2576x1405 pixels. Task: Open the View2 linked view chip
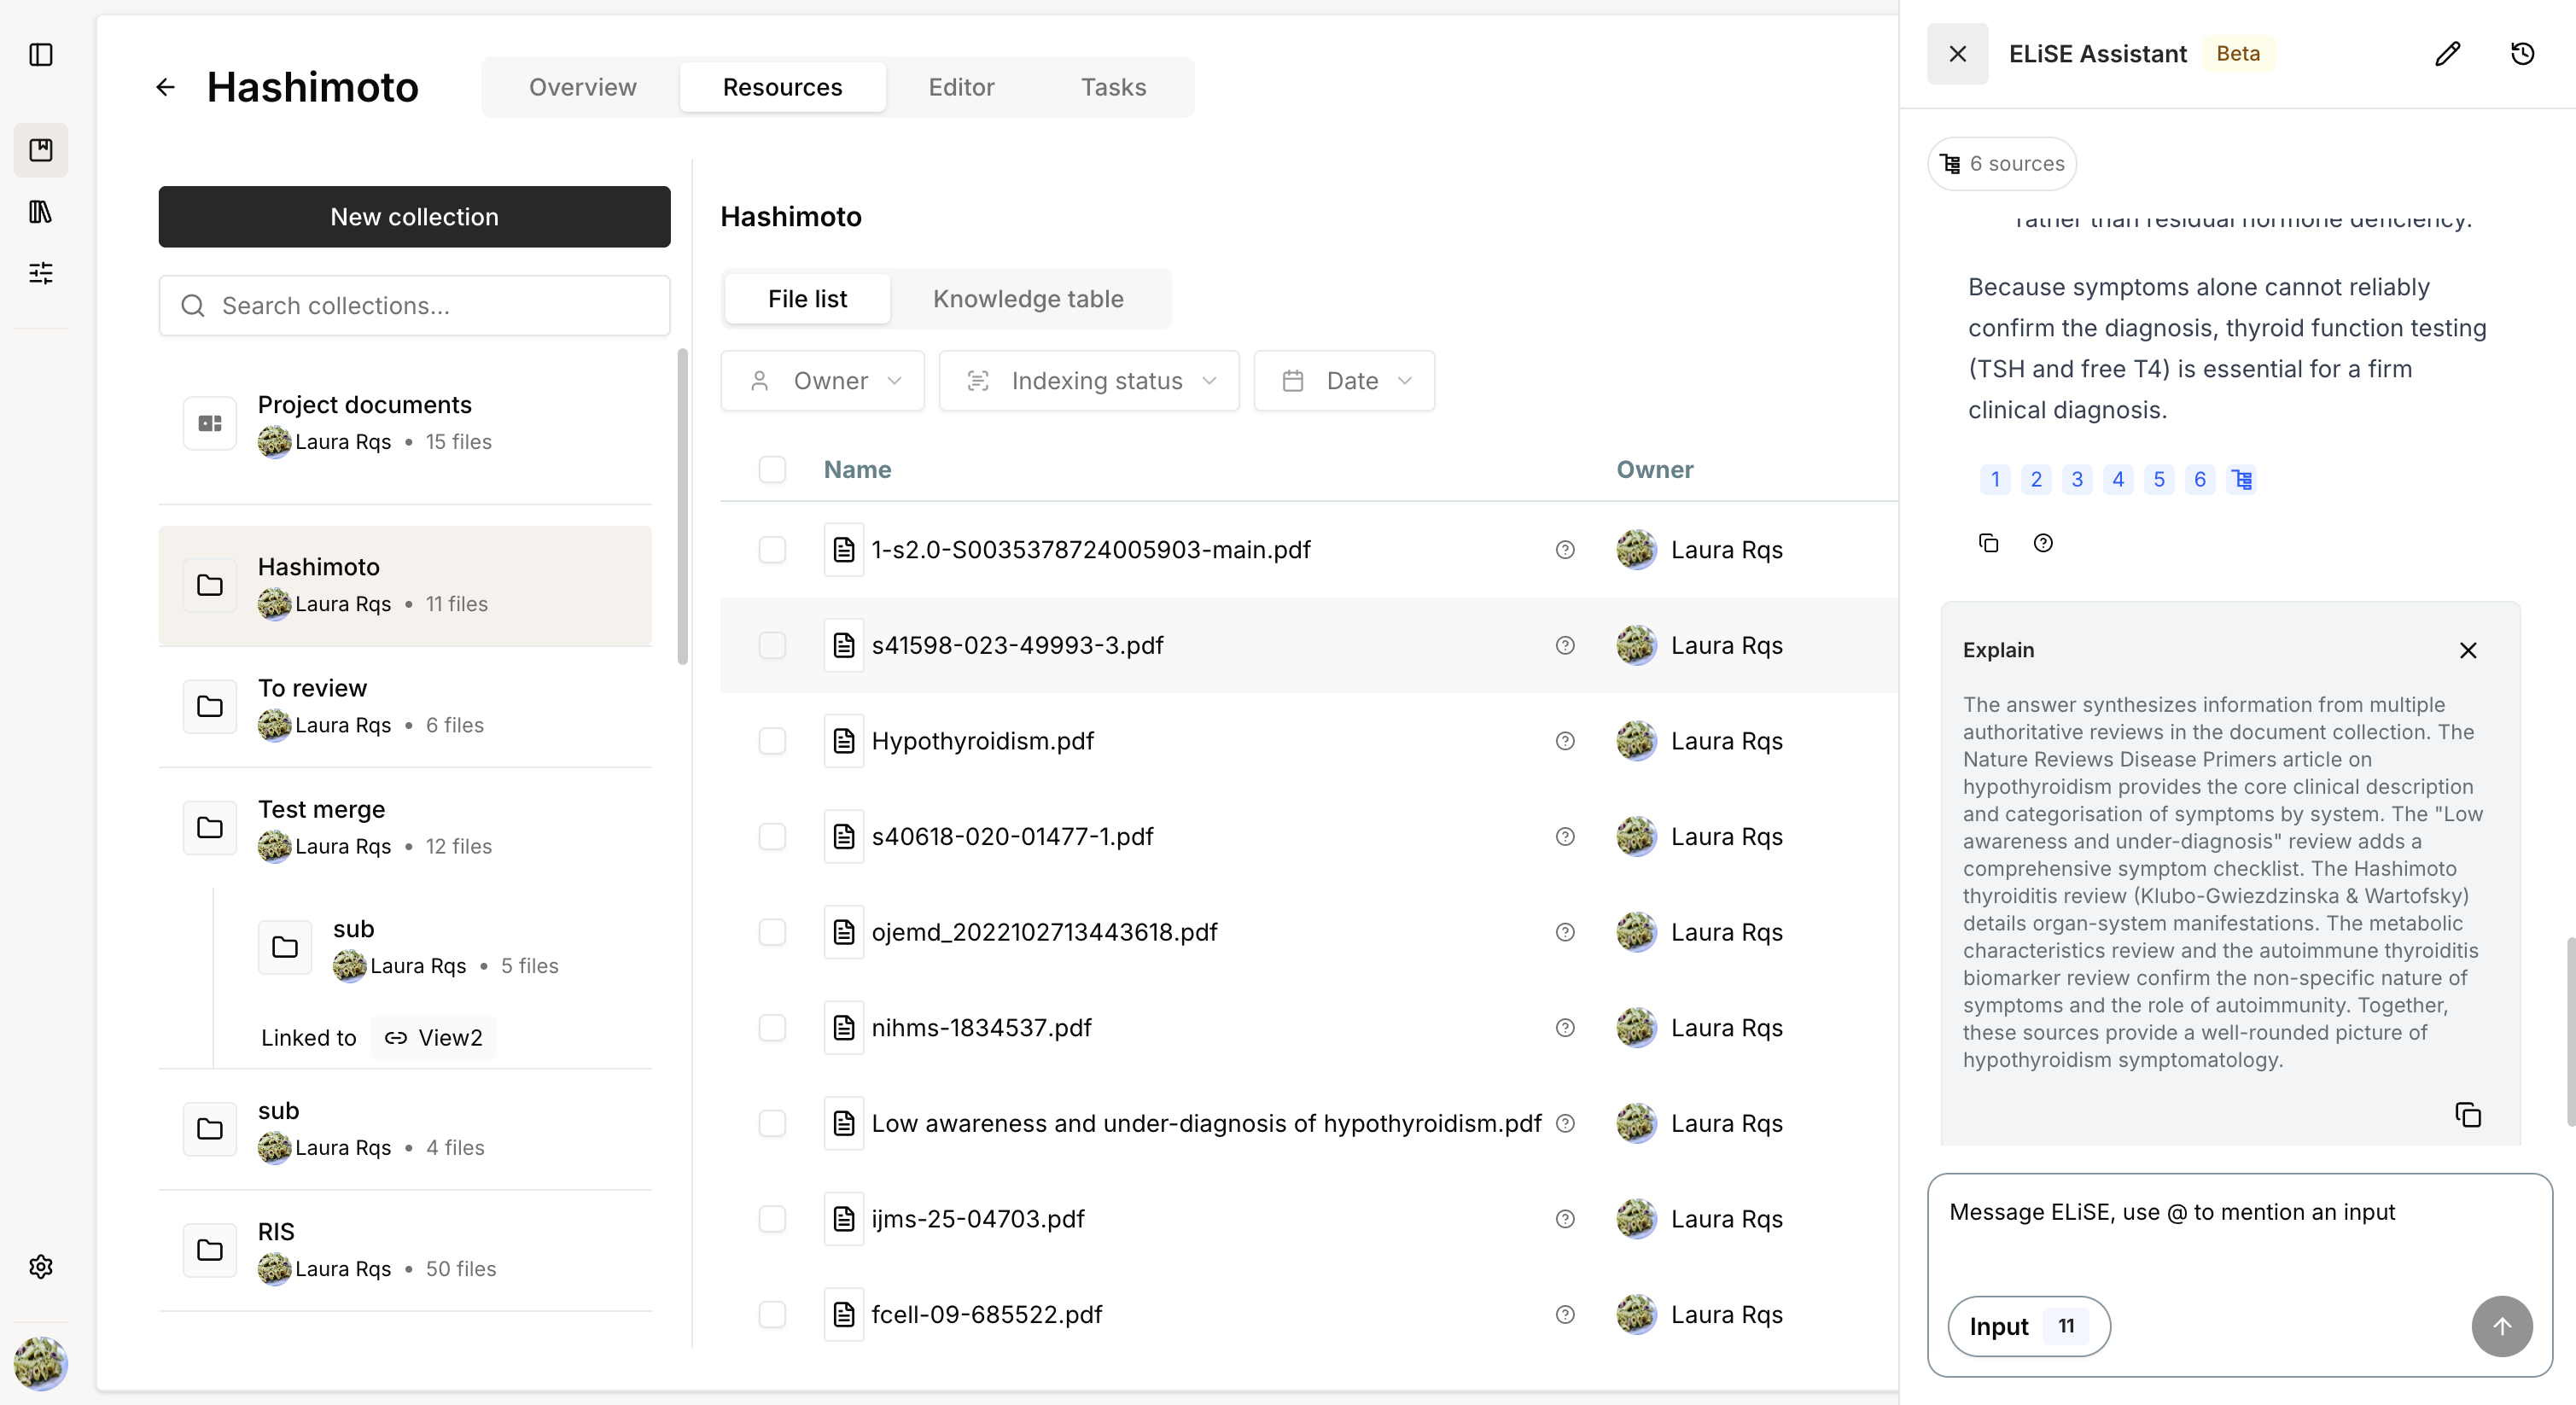[x=433, y=1037]
